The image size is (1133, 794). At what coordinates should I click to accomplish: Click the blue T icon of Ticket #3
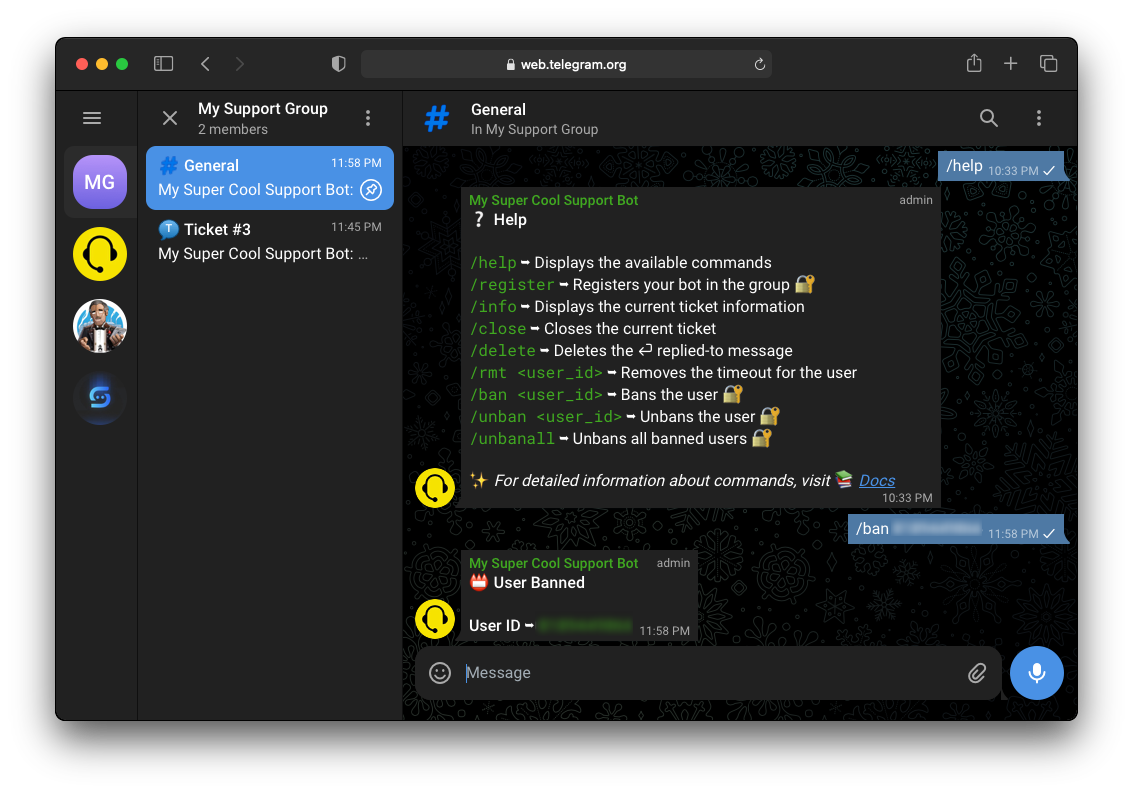tap(168, 229)
